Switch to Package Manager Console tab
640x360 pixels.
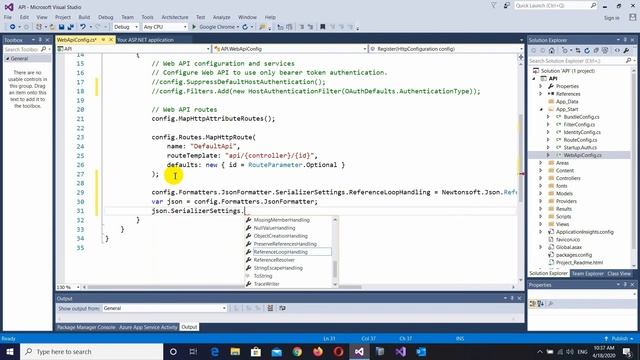point(87,327)
